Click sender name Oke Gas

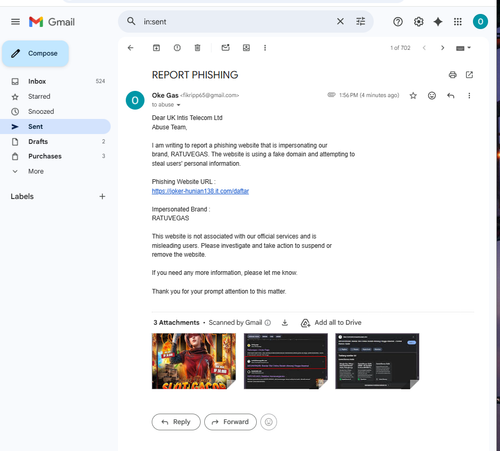pyautogui.click(x=165, y=95)
